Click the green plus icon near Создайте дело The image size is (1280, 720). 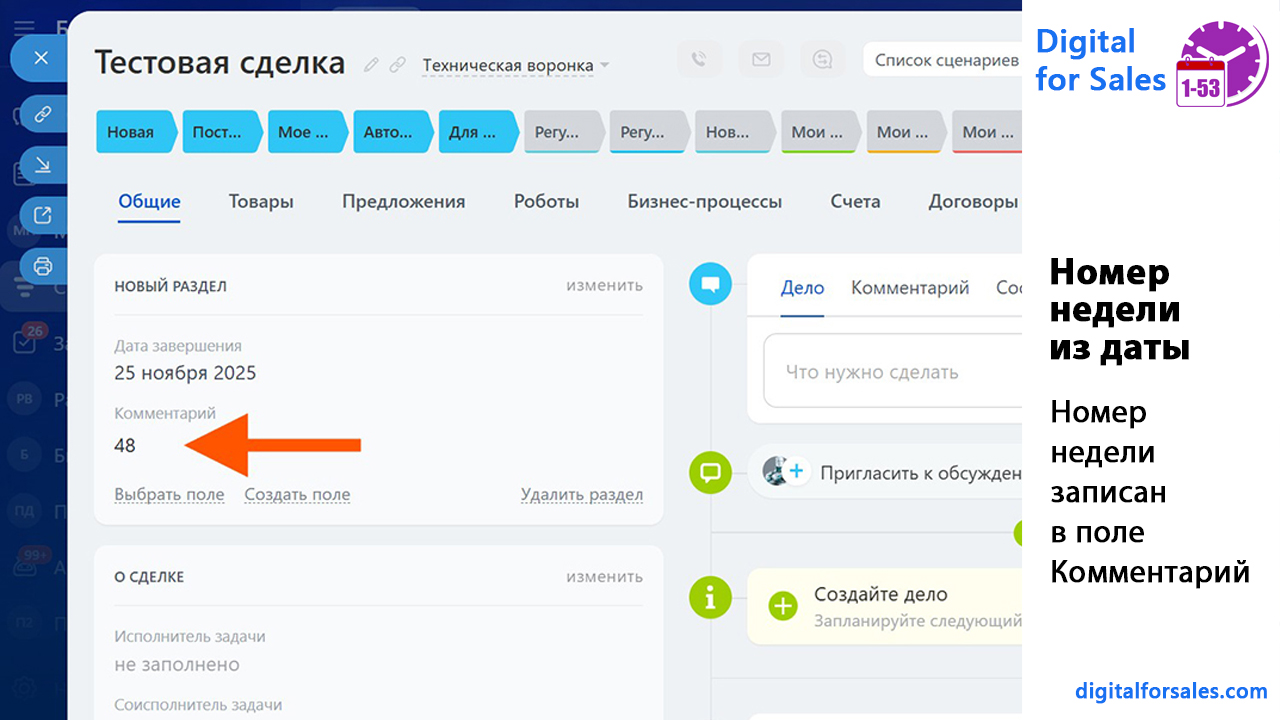783,605
